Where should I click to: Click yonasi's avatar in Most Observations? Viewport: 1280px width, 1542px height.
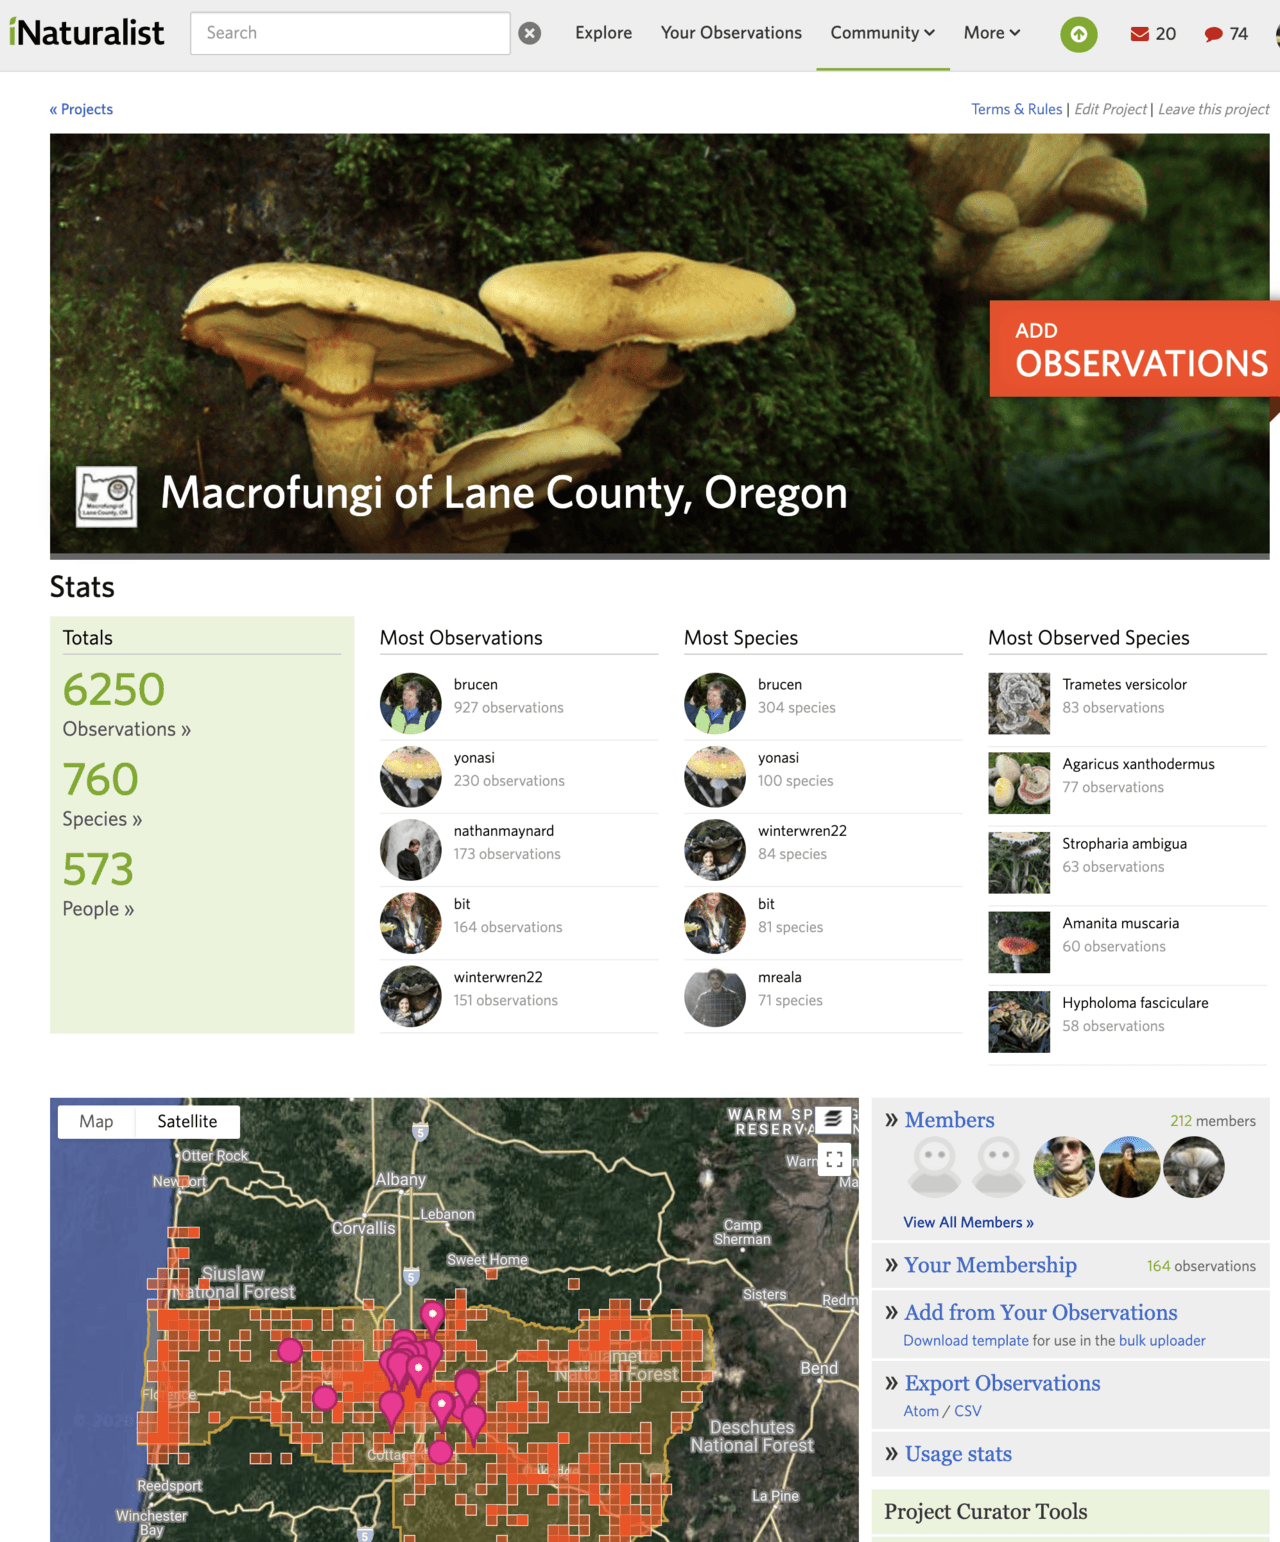click(x=411, y=777)
